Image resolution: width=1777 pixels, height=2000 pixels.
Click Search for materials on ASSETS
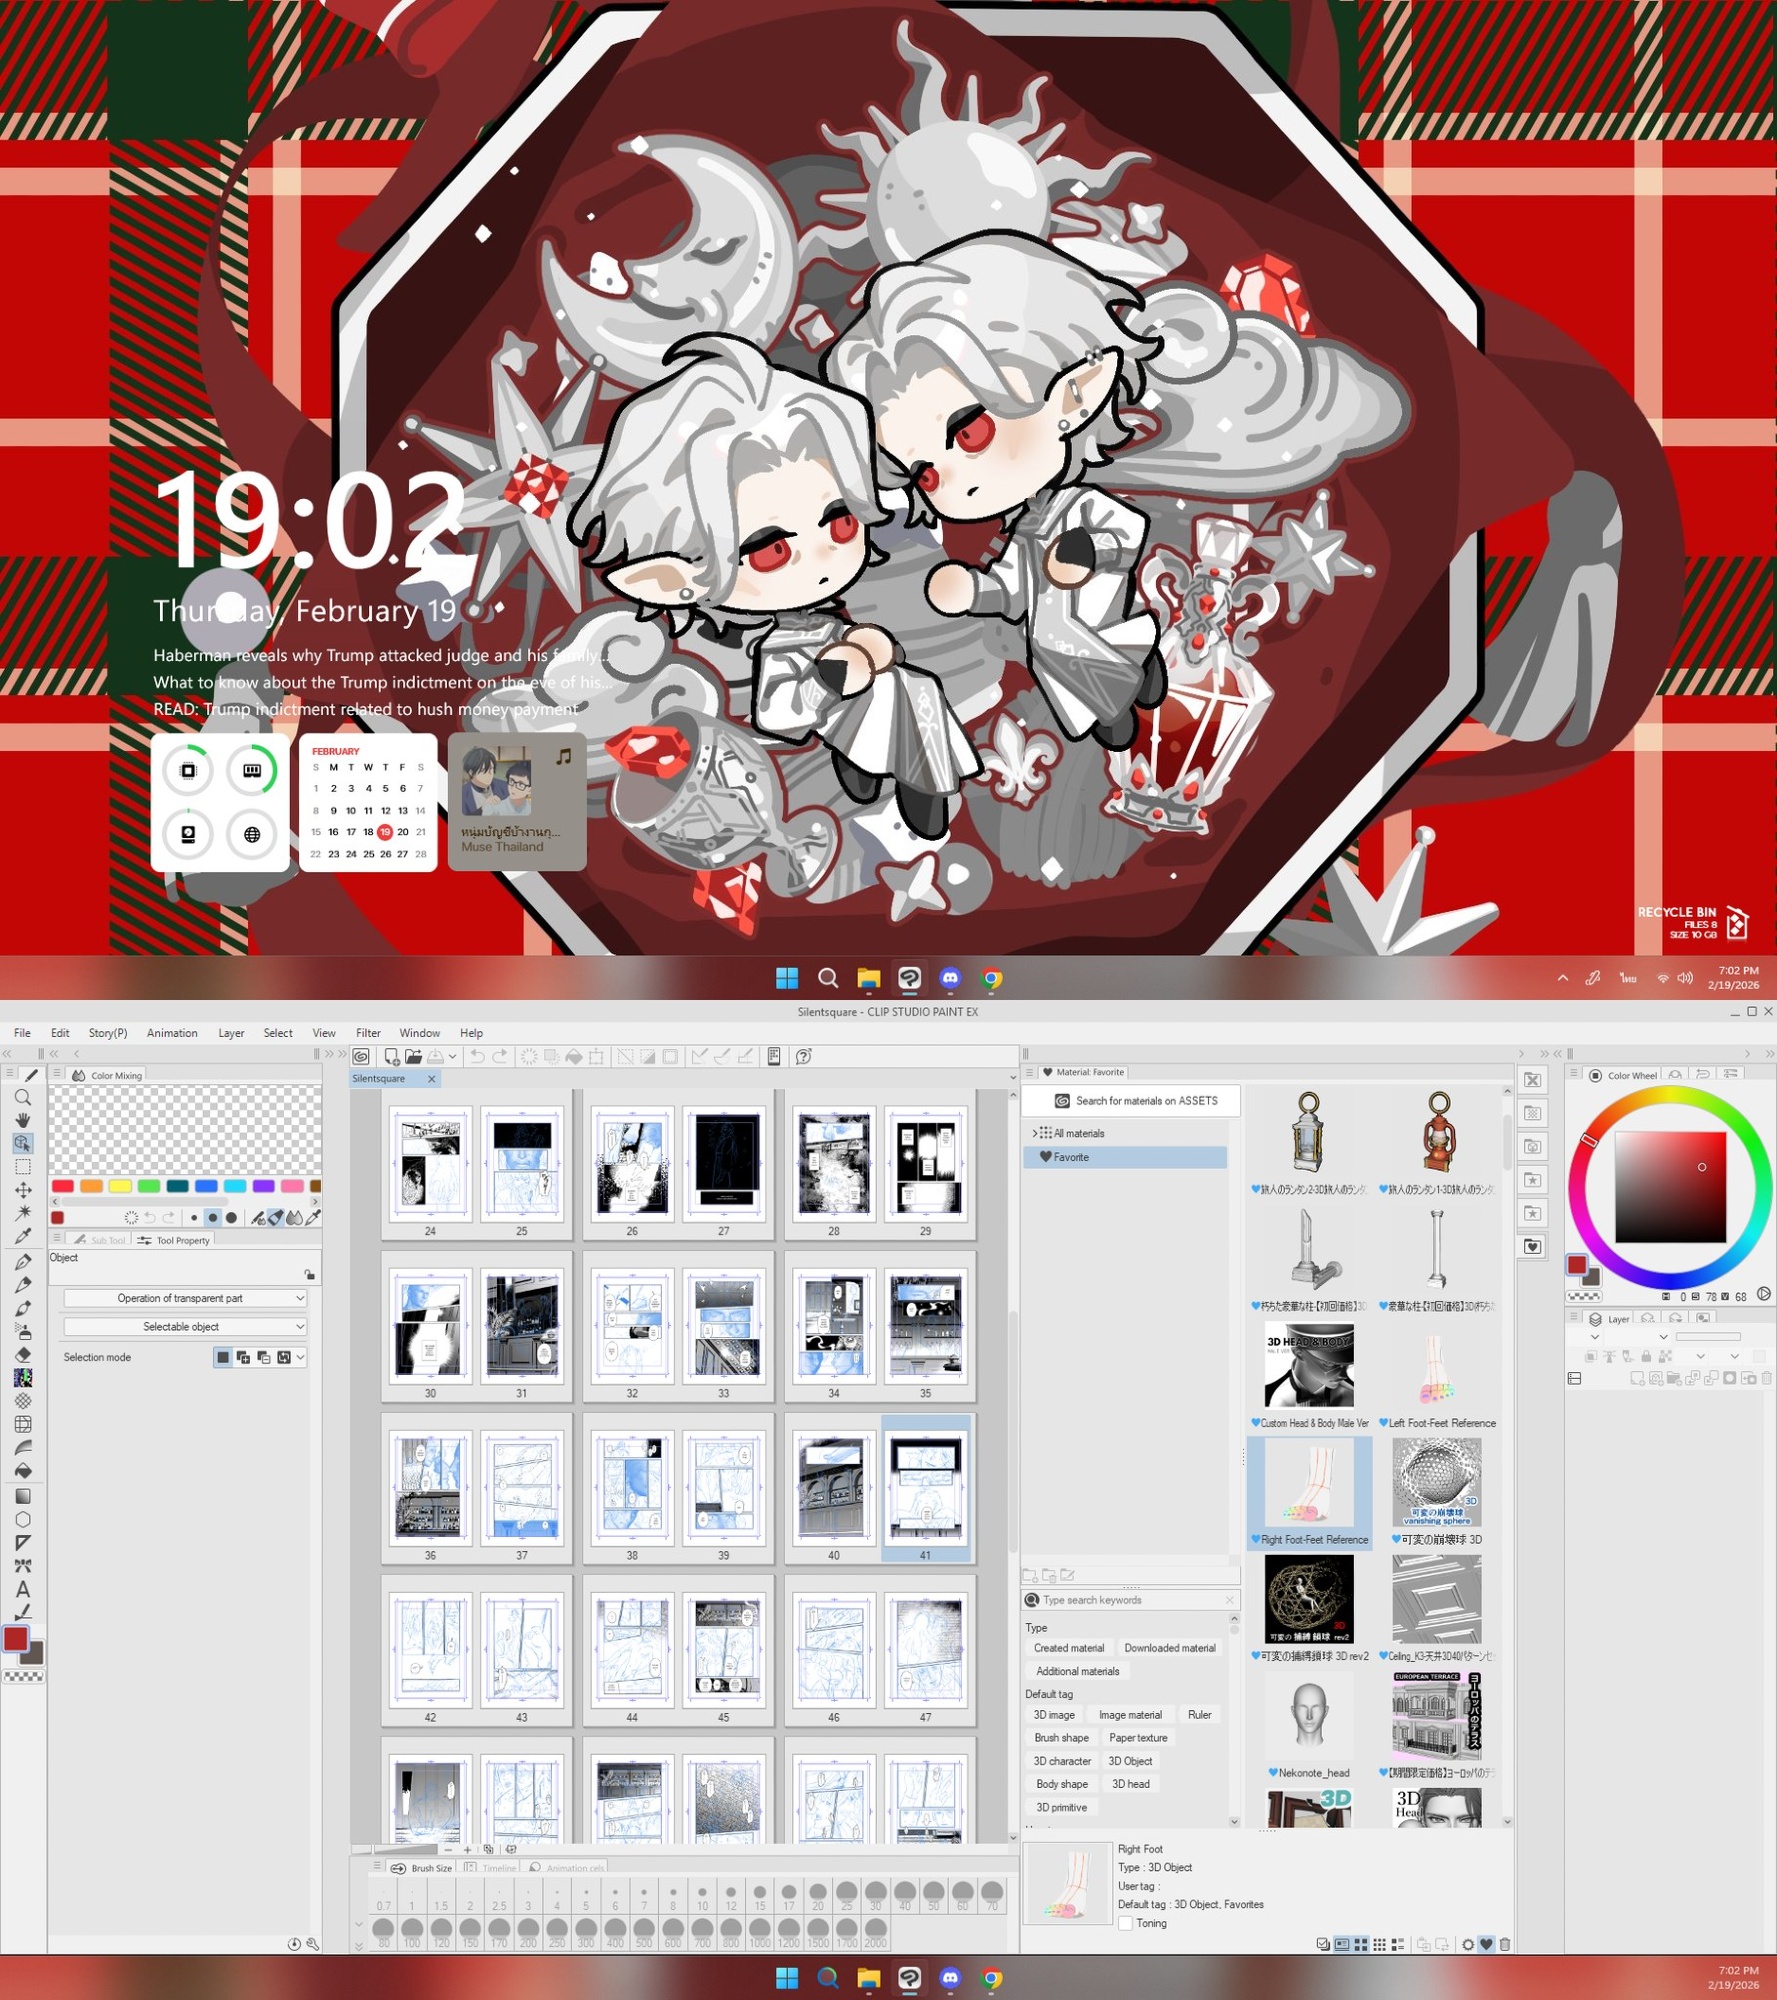[1135, 1101]
